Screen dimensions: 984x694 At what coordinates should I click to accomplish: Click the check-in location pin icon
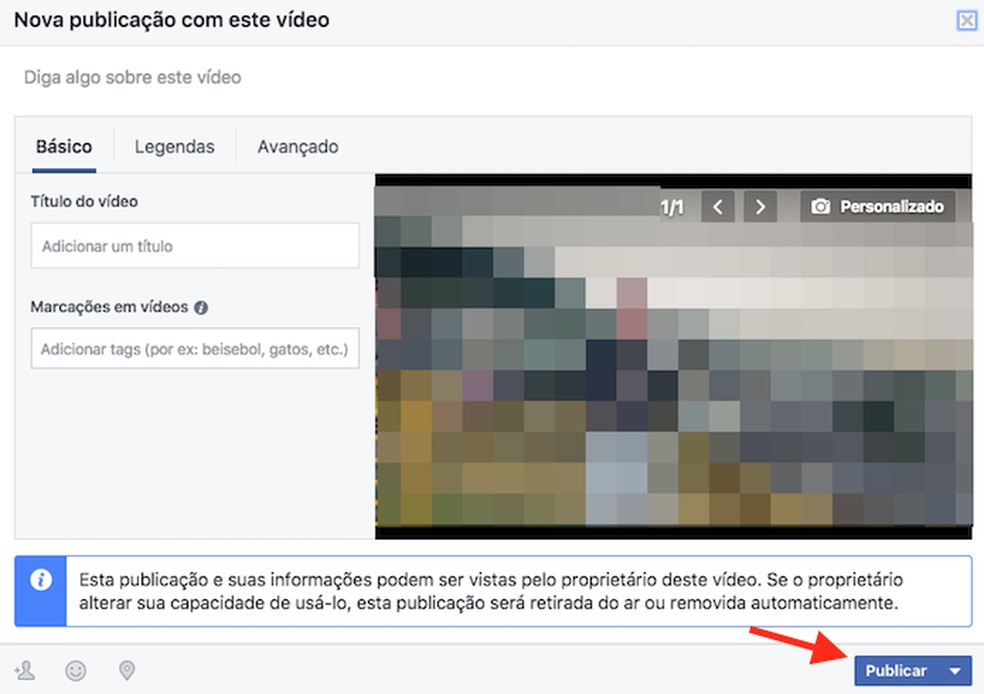[126, 671]
